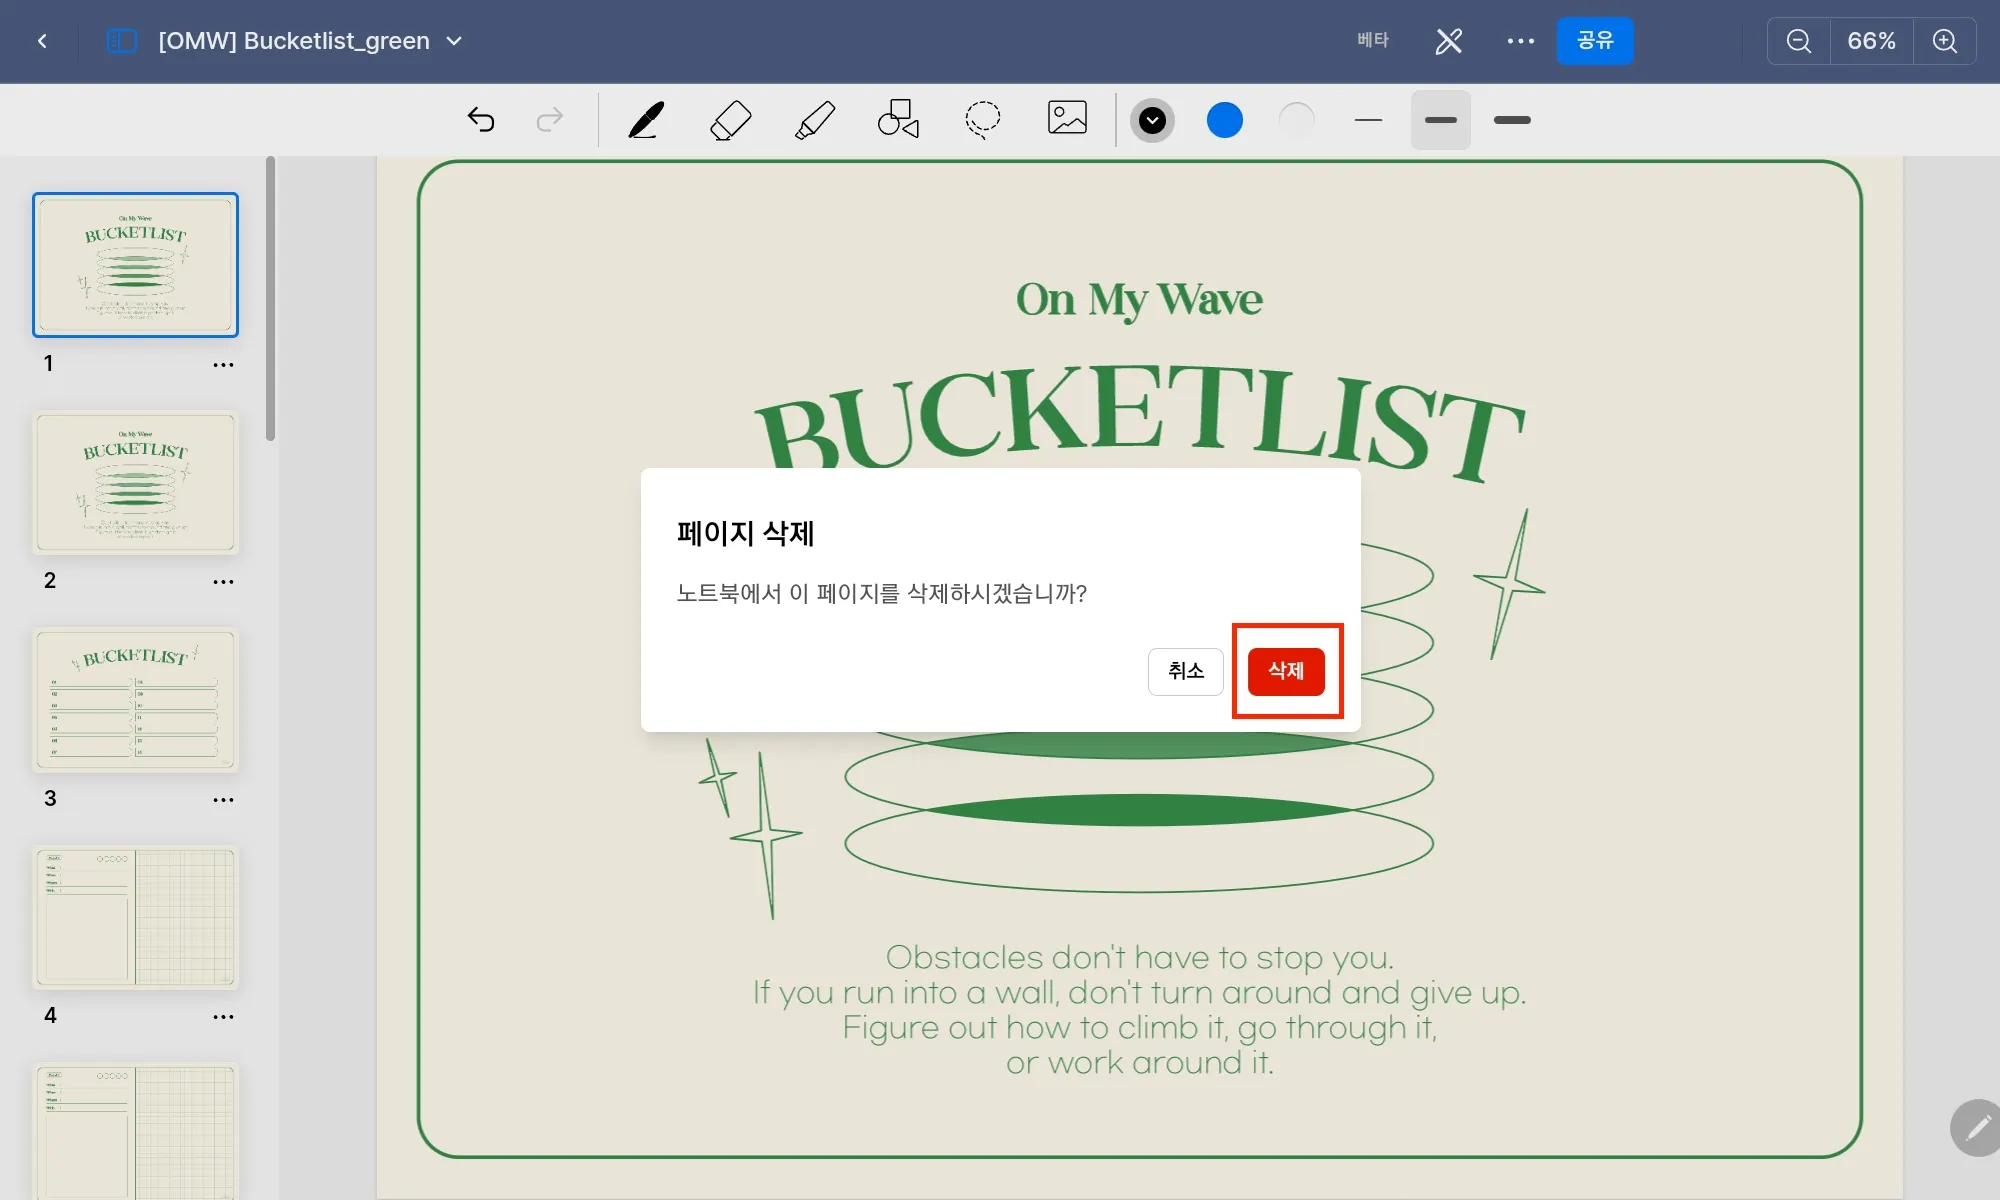
Task: Open page 2 more options menu
Action: click(x=223, y=582)
